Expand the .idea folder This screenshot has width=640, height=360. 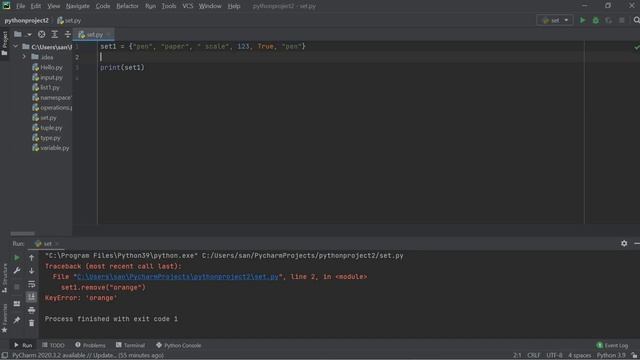pyautogui.click(x=24, y=57)
